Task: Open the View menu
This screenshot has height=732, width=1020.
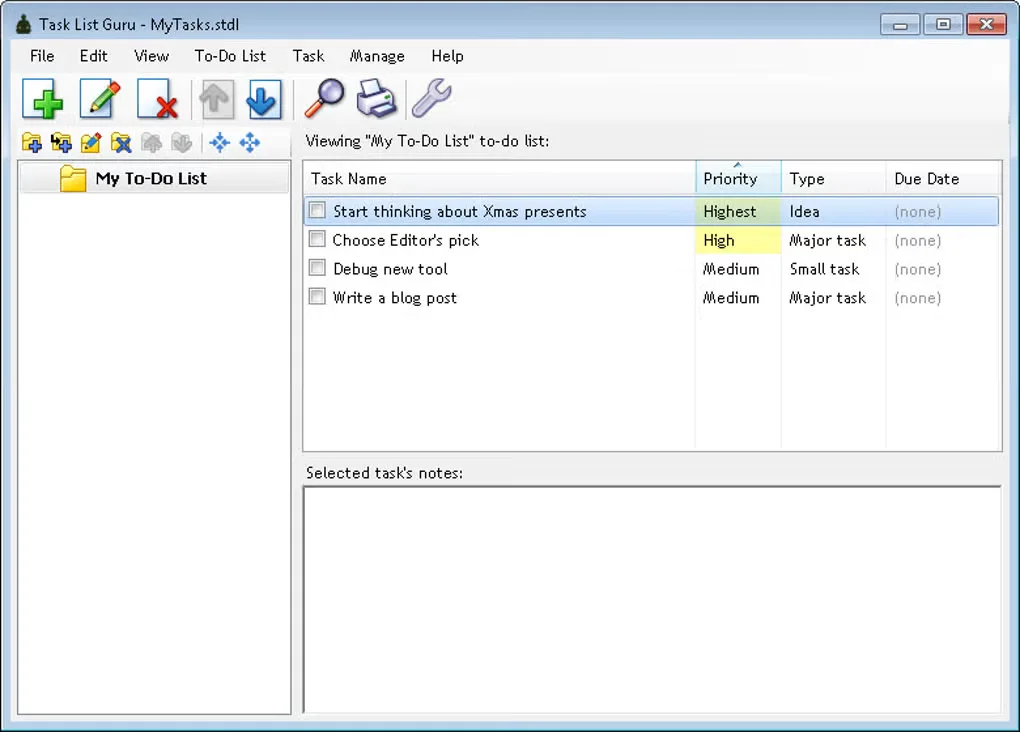Action: [x=152, y=56]
